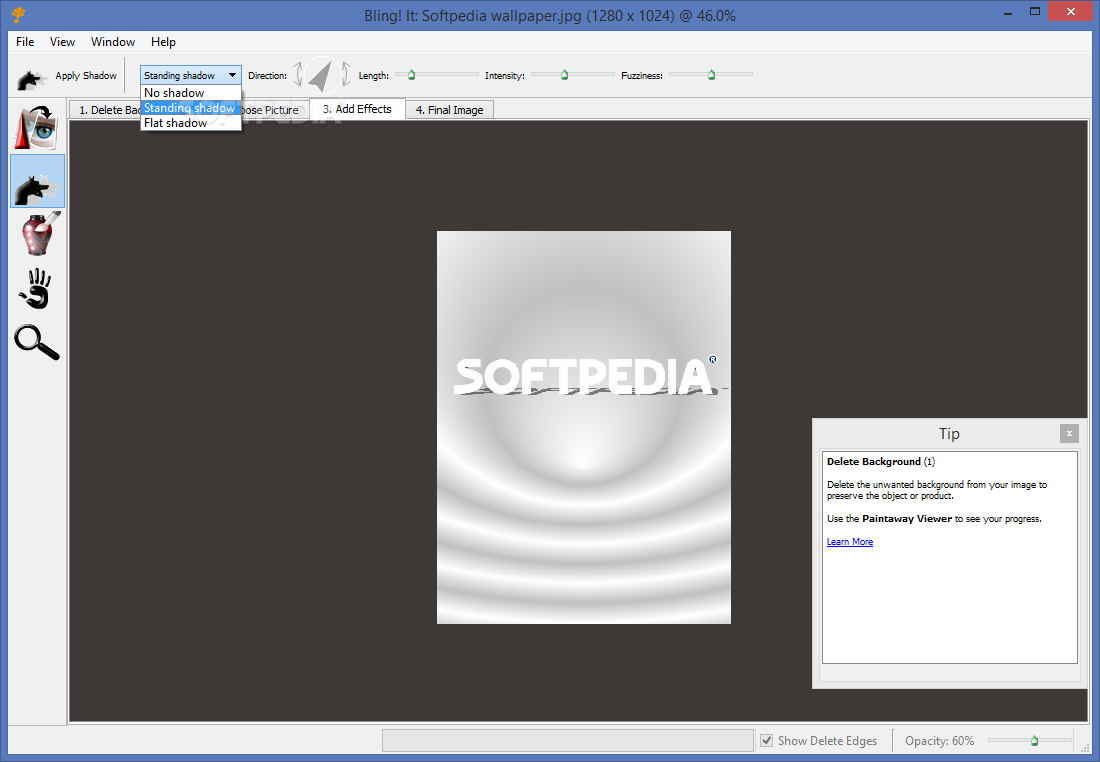Adjust the Fuzziness slider handle
The image size is (1100, 762).
712,74
